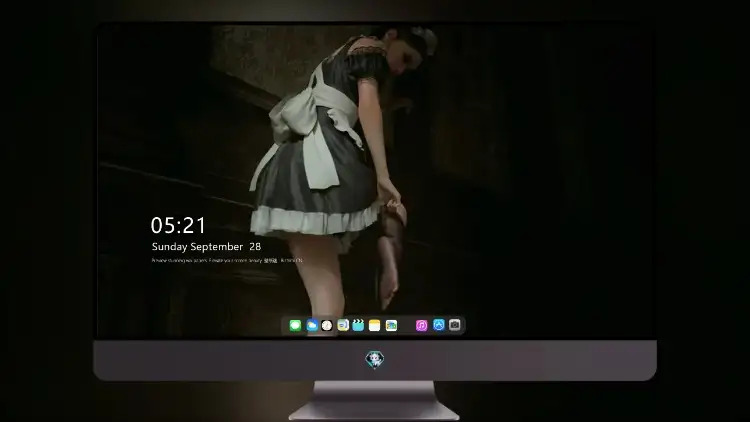
Task: Open the teal clapperboard video app
Action: pyautogui.click(x=358, y=325)
